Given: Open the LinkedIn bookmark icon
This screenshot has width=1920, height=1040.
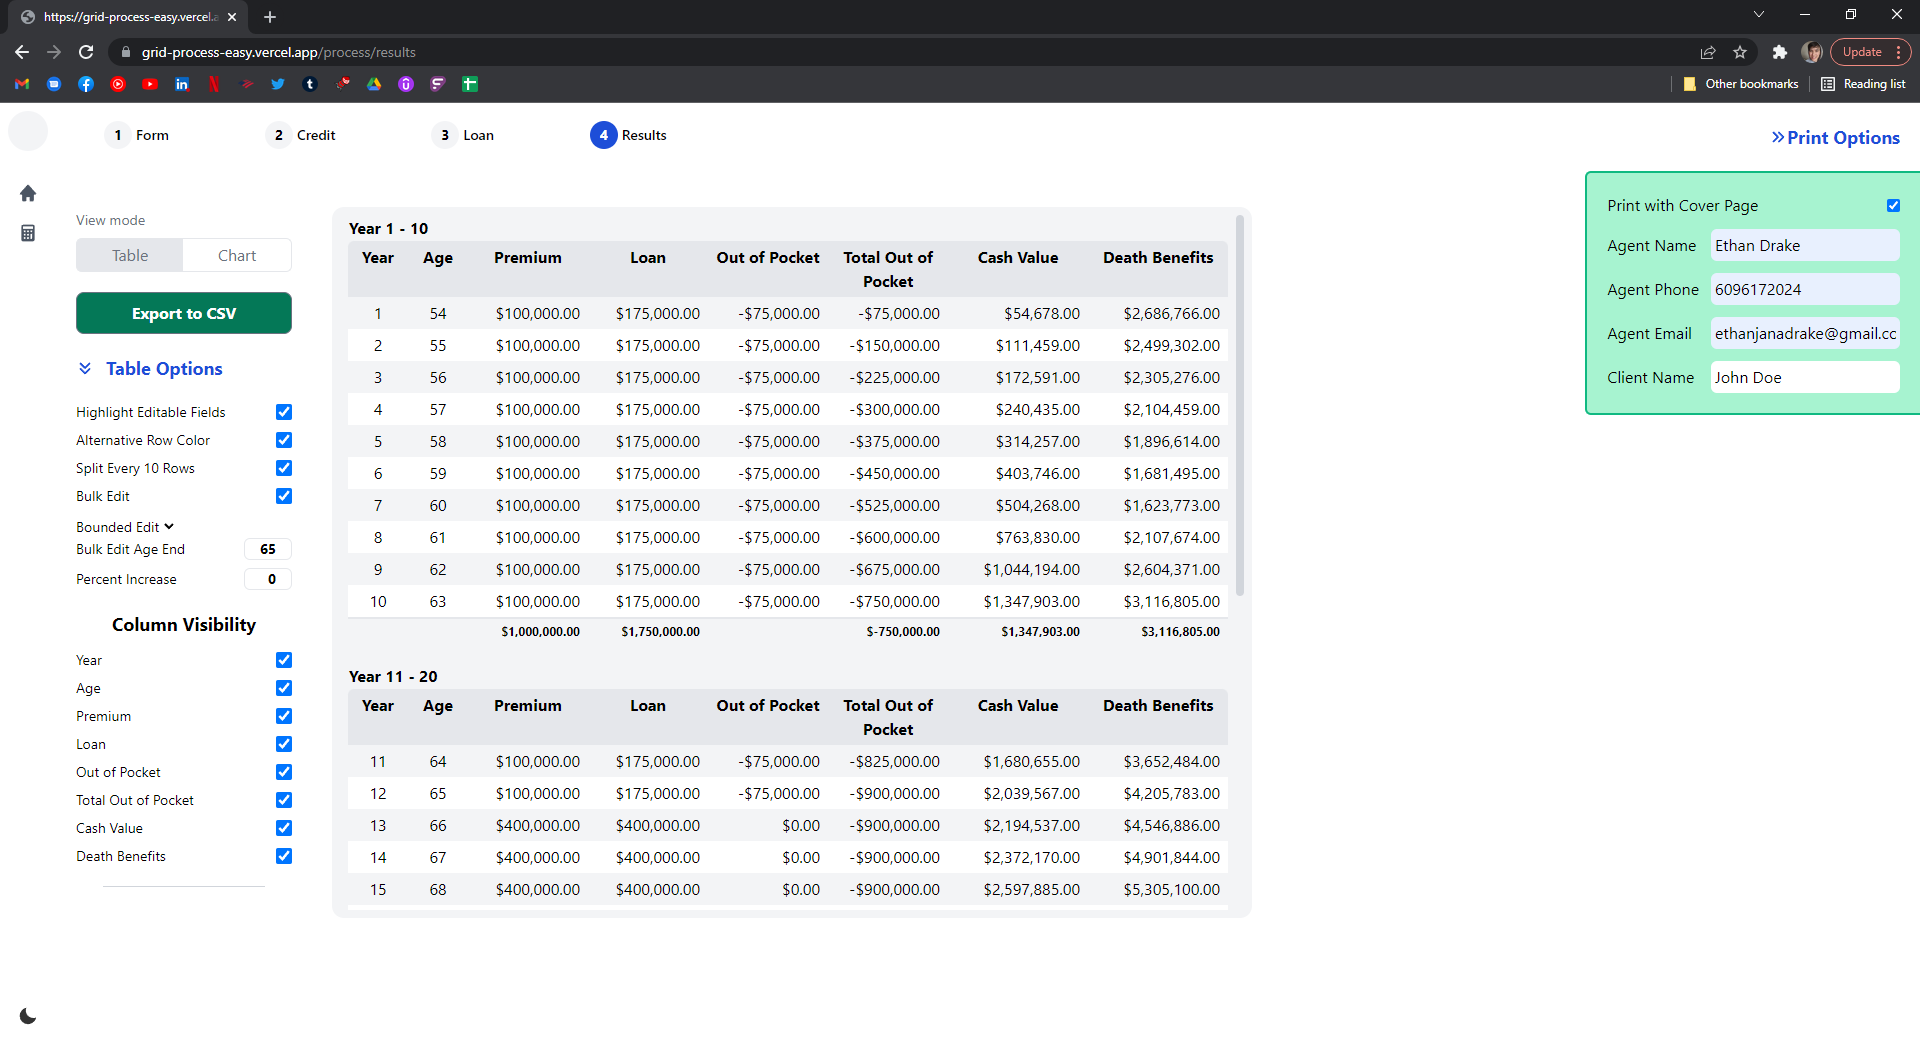Looking at the screenshot, I should coord(182,84).
